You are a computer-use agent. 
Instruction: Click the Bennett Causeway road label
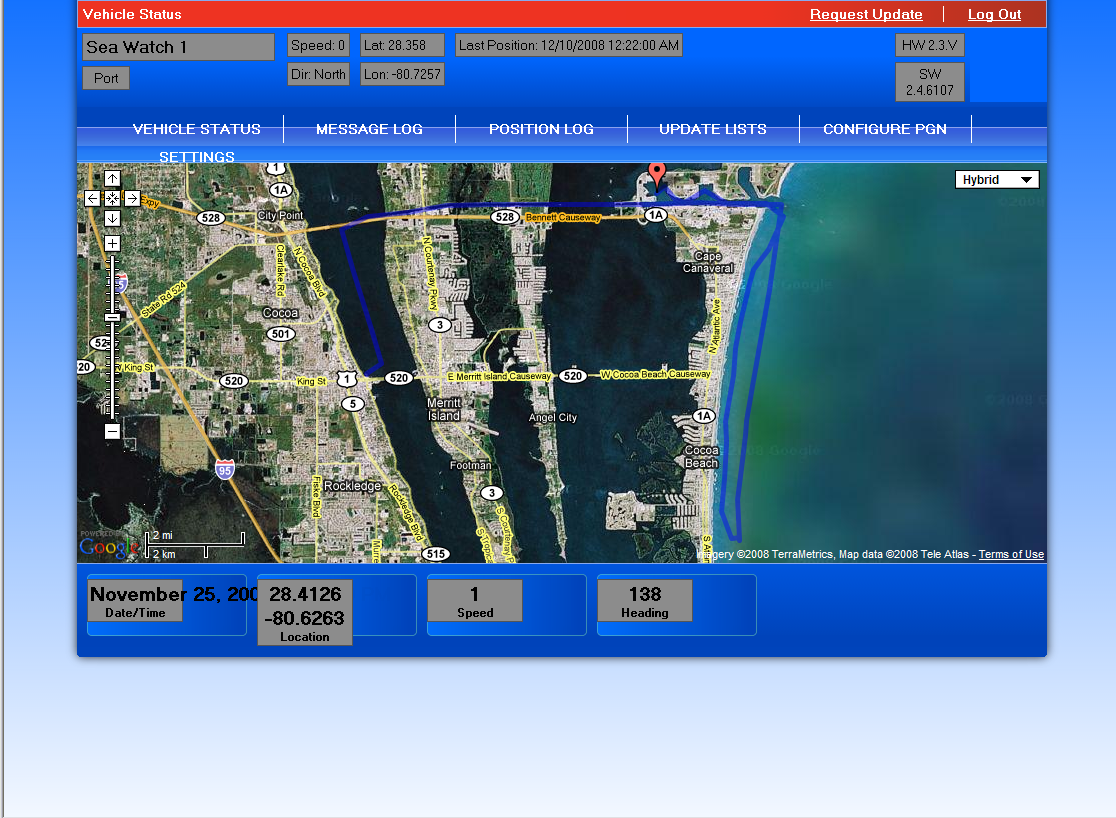563,217
